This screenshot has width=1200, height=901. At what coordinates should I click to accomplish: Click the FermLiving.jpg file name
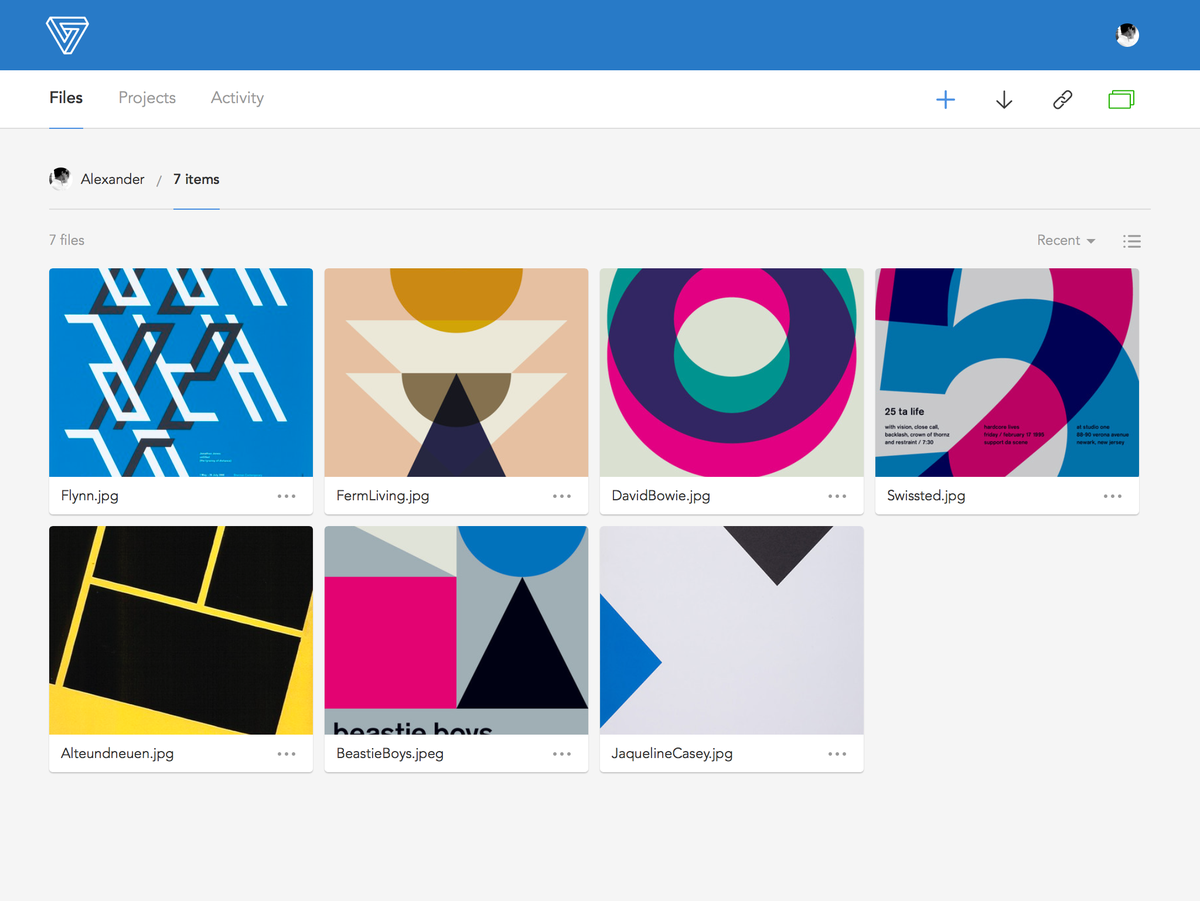(x=383, y=496)
